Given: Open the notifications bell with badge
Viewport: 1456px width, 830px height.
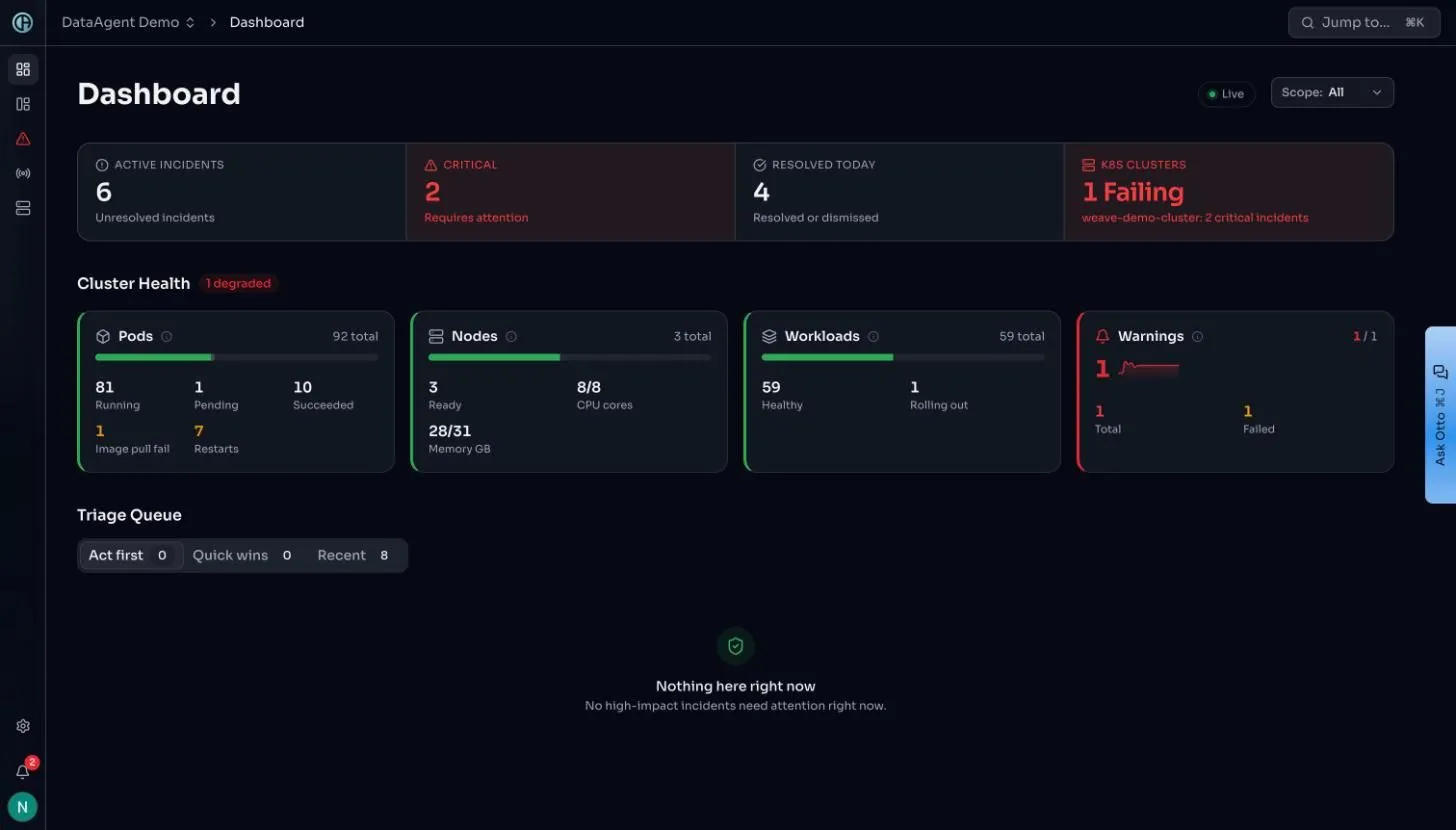Looking at the screenshot, I should point(23,770).
